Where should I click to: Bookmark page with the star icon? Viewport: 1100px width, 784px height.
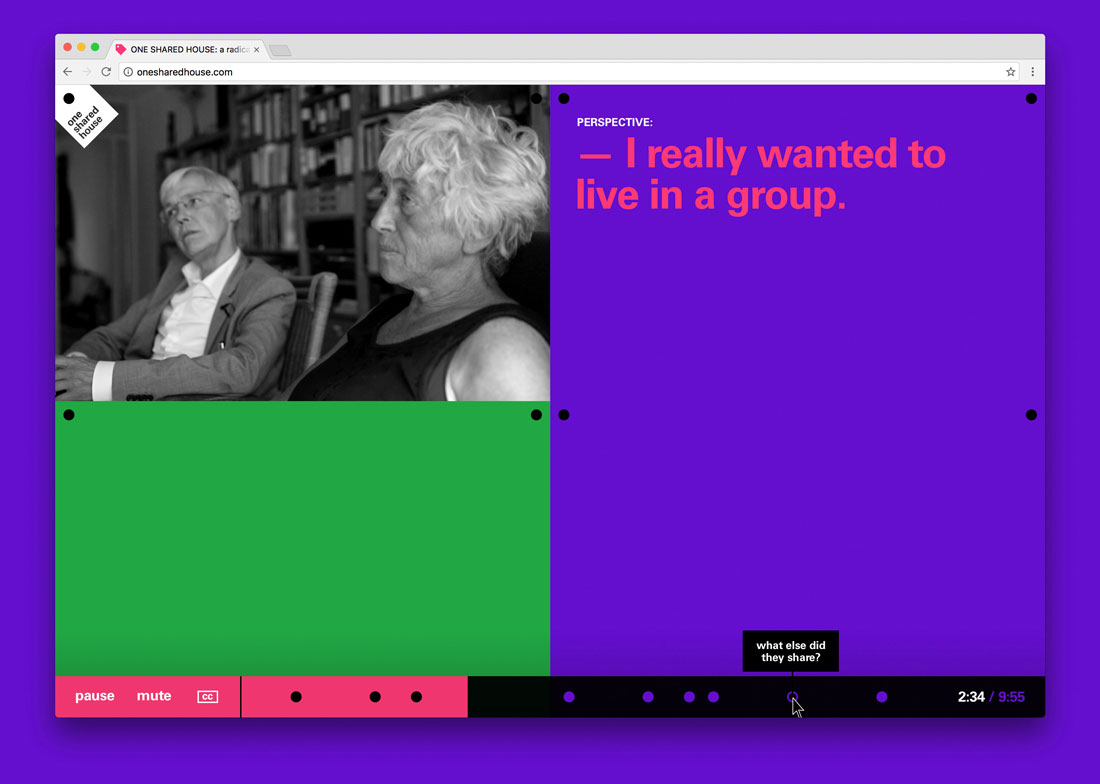point(1010,72)
